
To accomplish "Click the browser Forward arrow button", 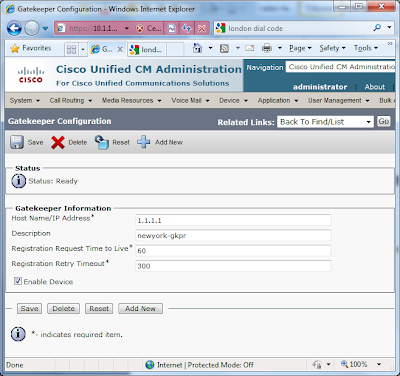I will point(32,29).
